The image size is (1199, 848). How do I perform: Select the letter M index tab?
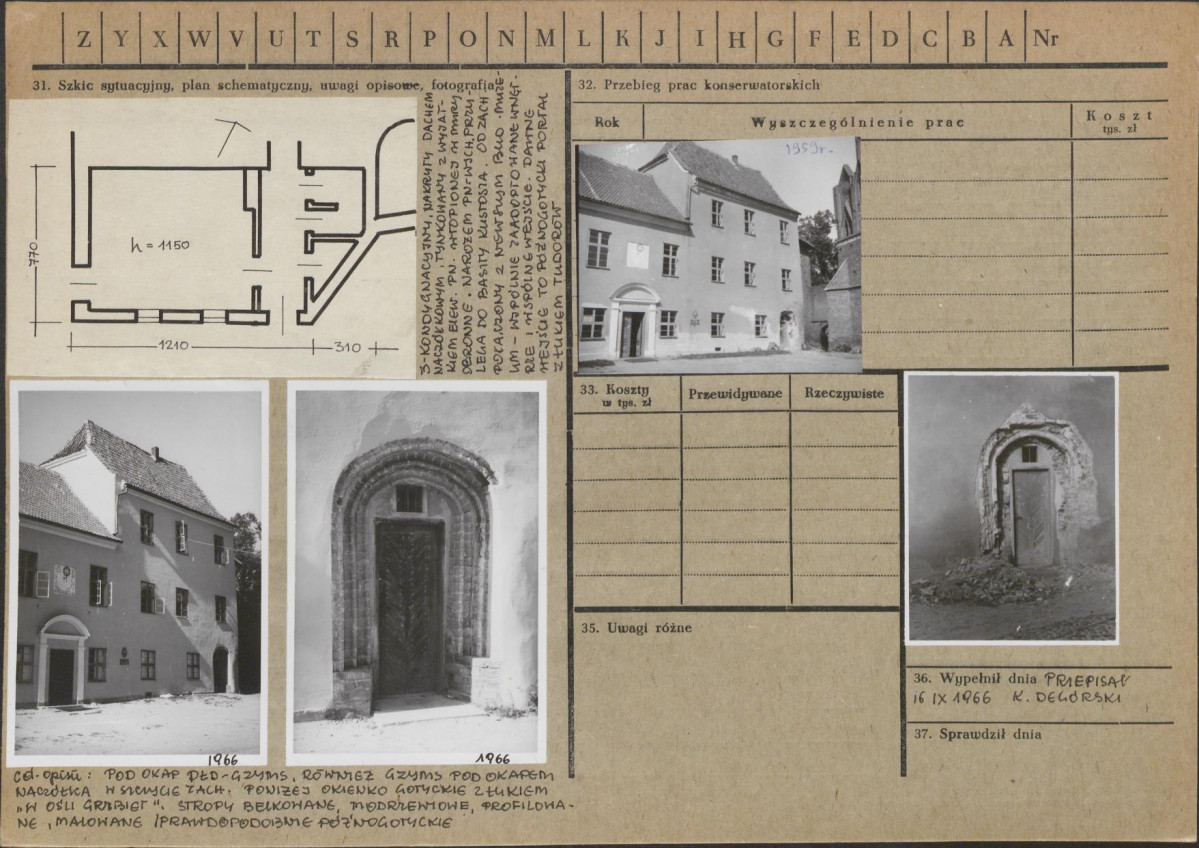[x=545, y=39]
